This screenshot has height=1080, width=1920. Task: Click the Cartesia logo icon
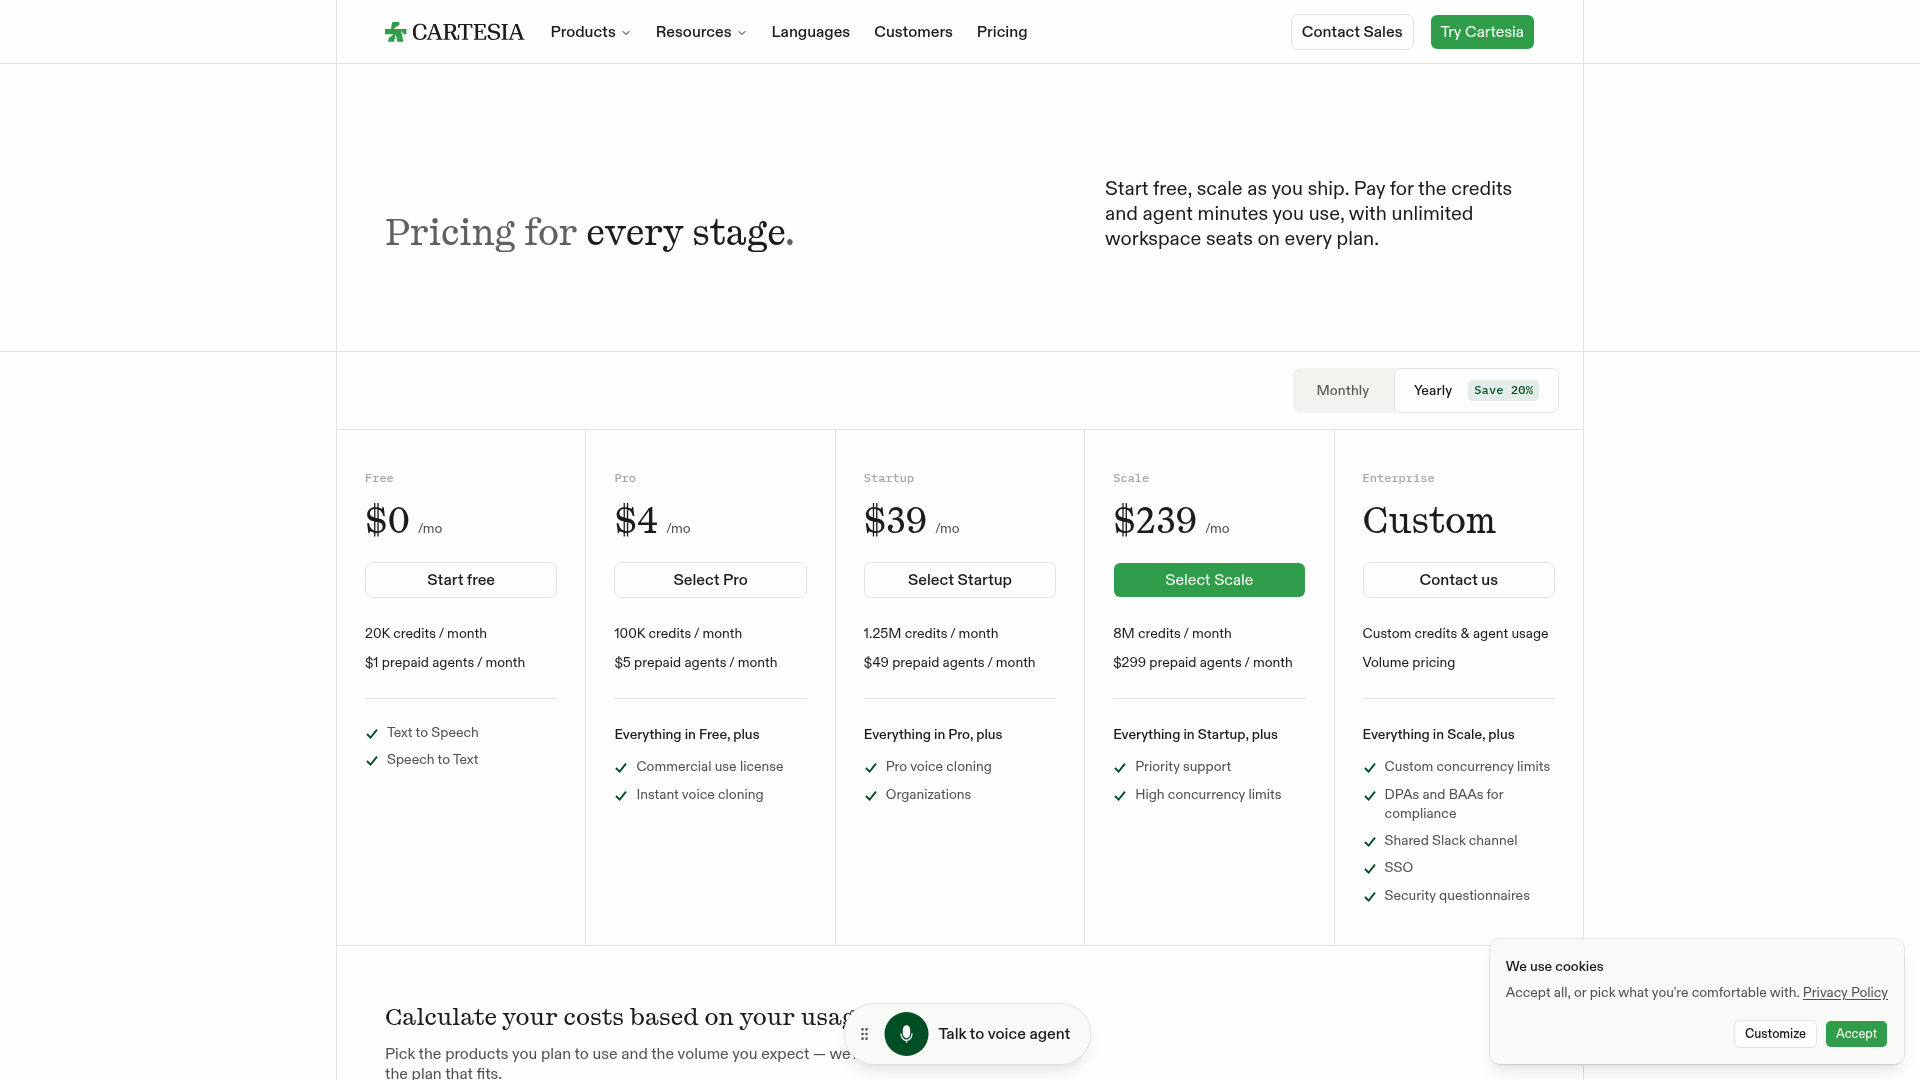coord(396,32)
